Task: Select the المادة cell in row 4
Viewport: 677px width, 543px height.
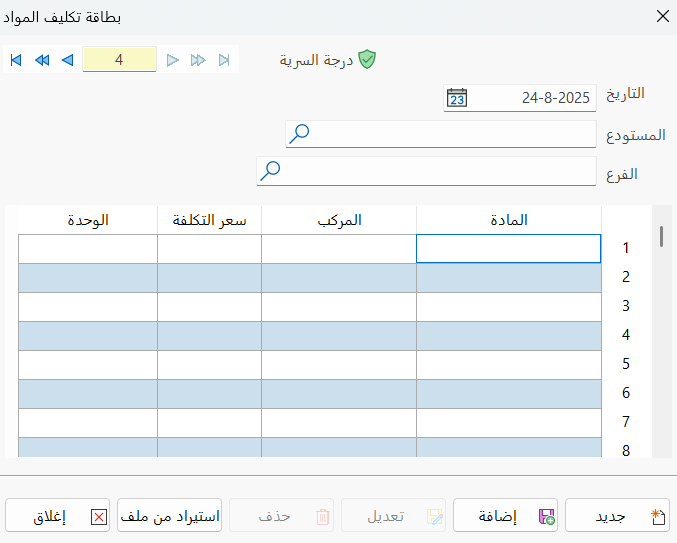Action: point(509,336)
